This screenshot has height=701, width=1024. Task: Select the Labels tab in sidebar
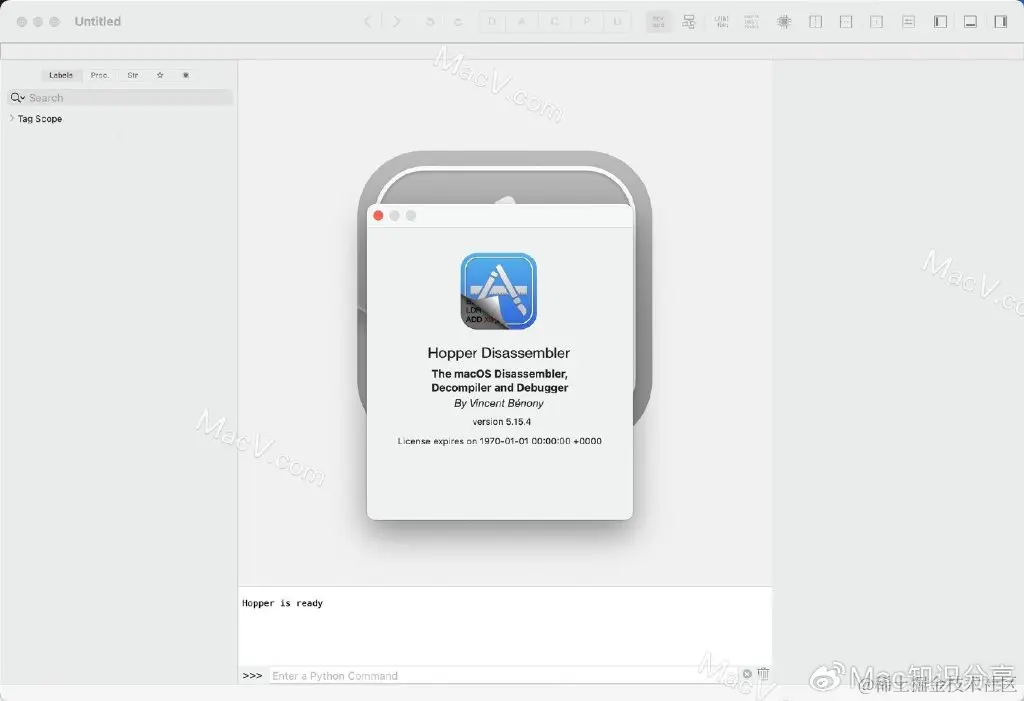pyautogui.click(x=61, y=75)
